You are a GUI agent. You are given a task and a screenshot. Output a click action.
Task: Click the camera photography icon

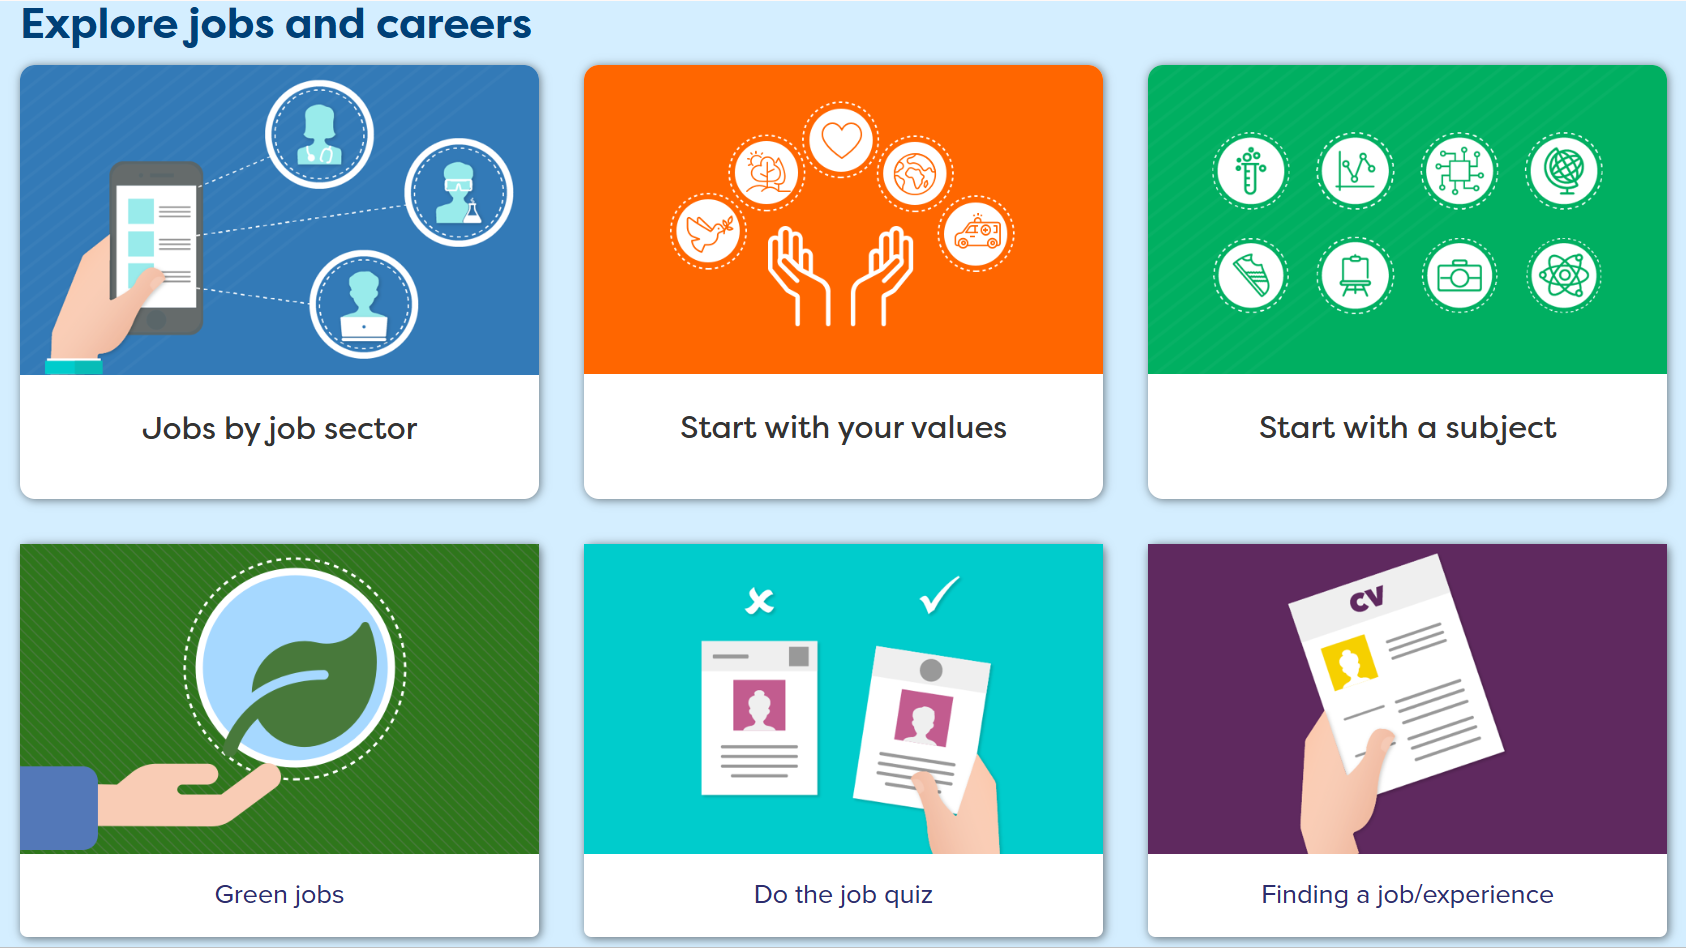coord(1459,276)
